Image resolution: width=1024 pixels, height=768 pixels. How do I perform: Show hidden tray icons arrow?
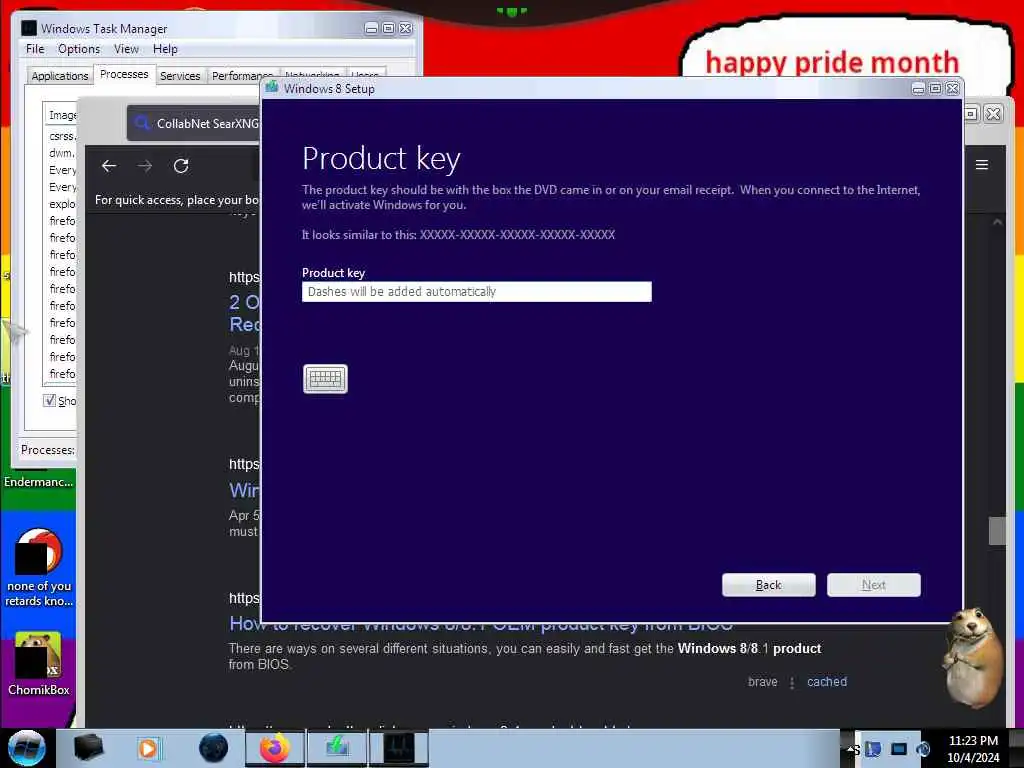(851, 748)
